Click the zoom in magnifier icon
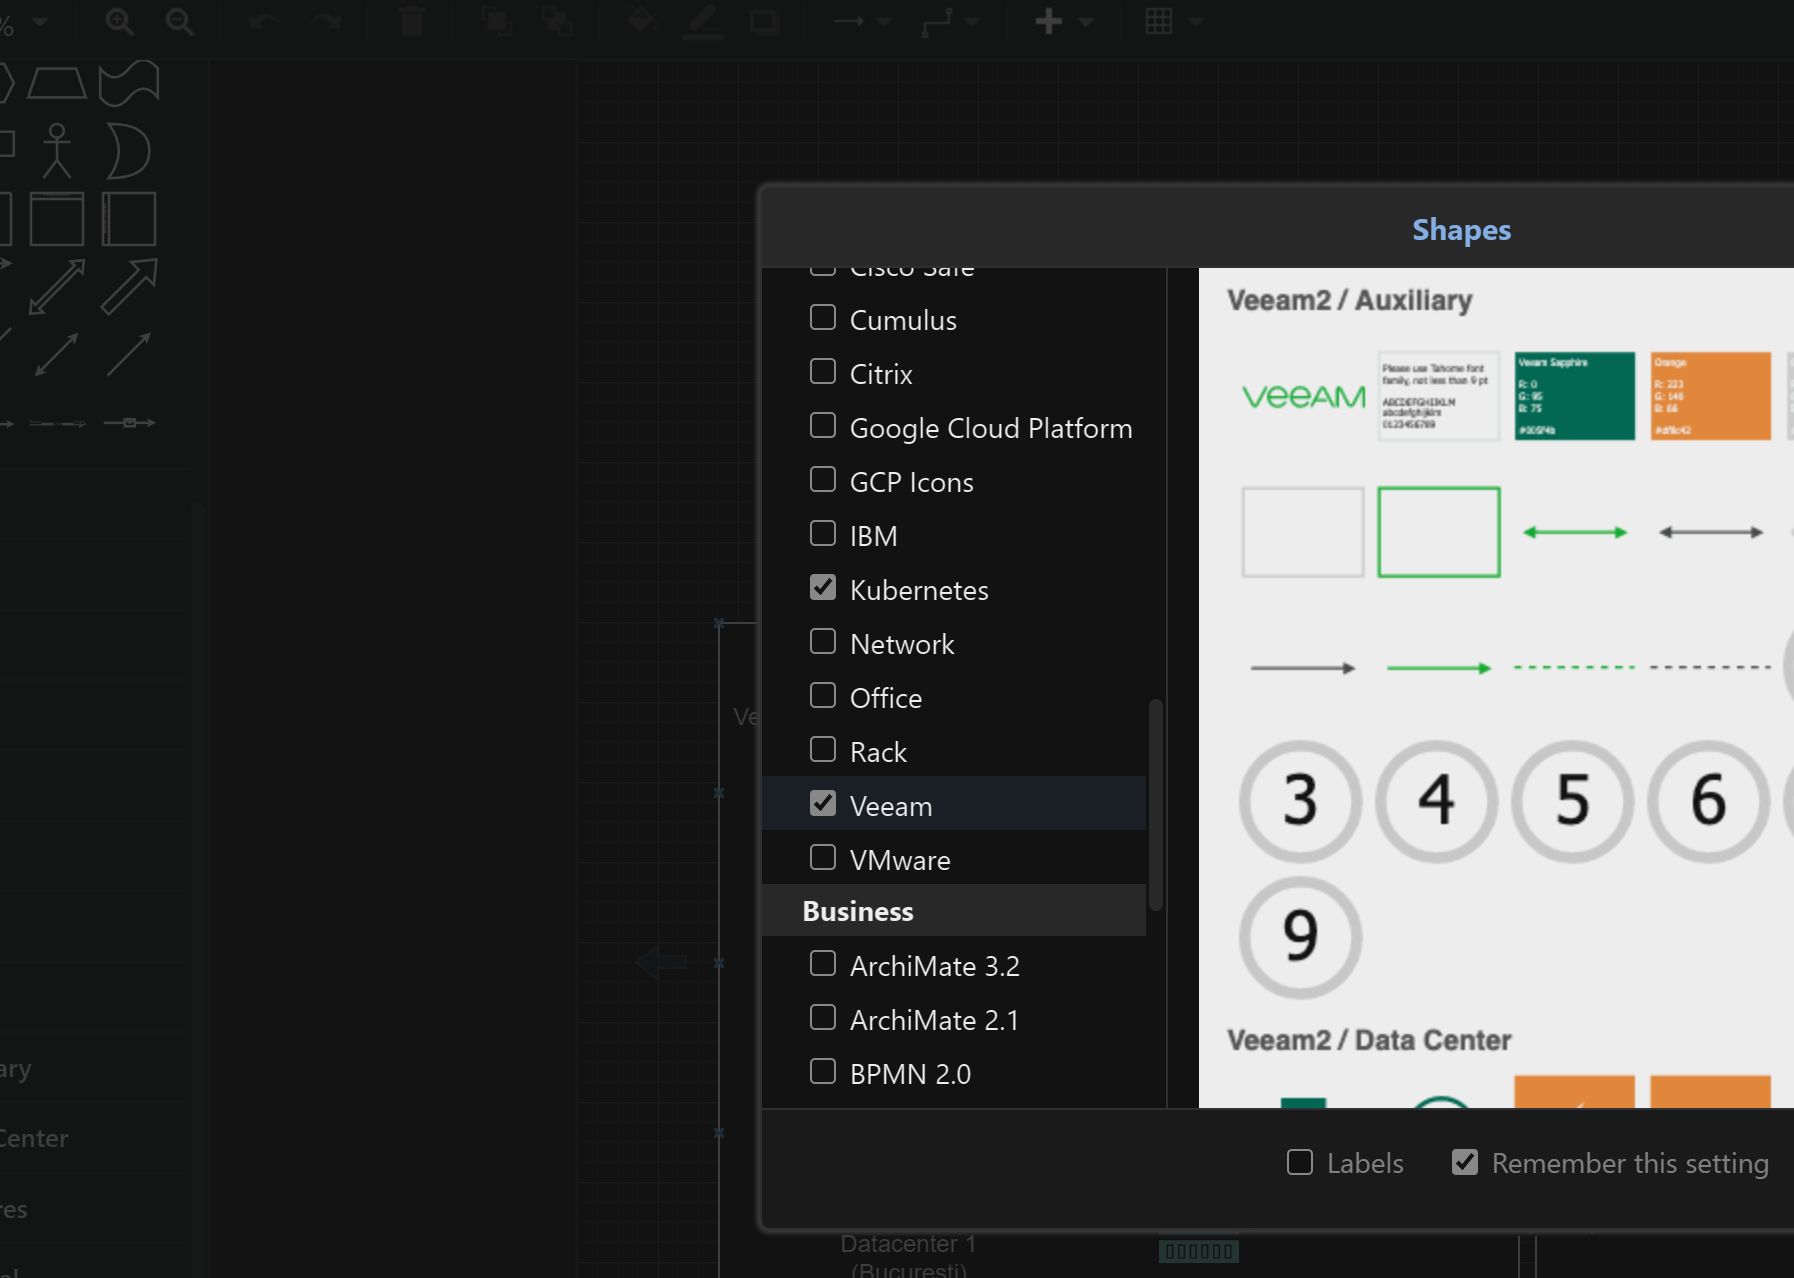 pyautogui.click(x=119, y=22)
